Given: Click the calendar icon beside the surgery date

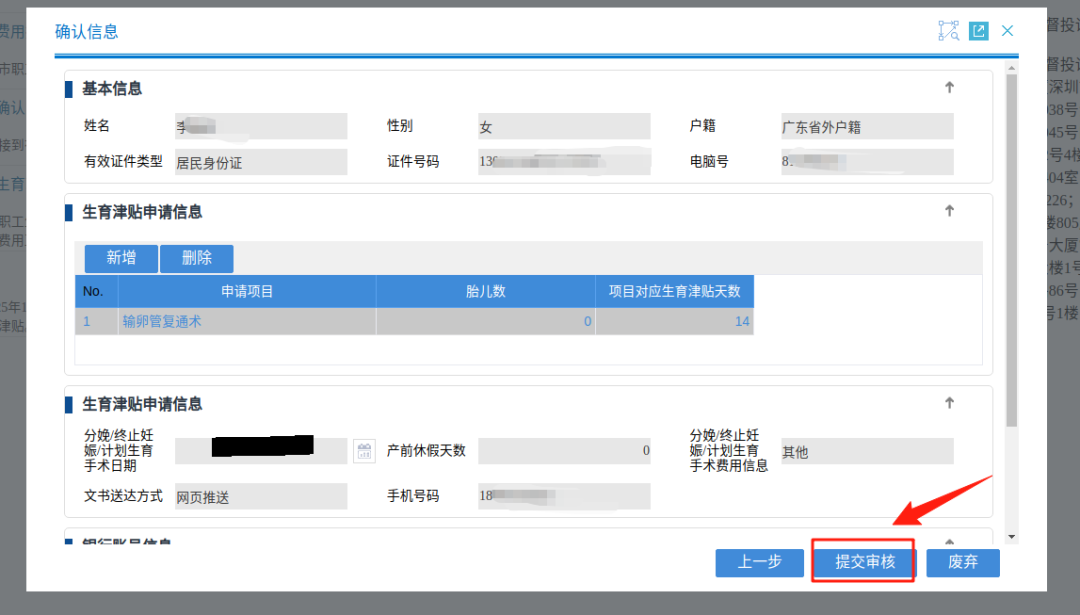Looking at the screenshot, I should (363, 451).
